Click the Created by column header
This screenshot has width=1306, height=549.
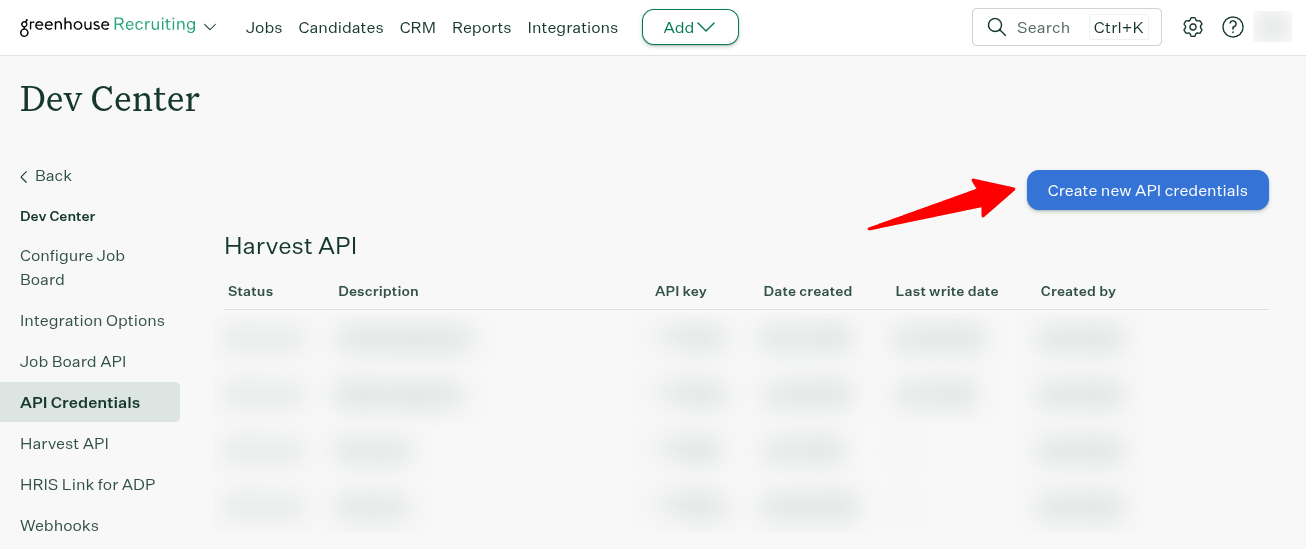[1078, 291]
